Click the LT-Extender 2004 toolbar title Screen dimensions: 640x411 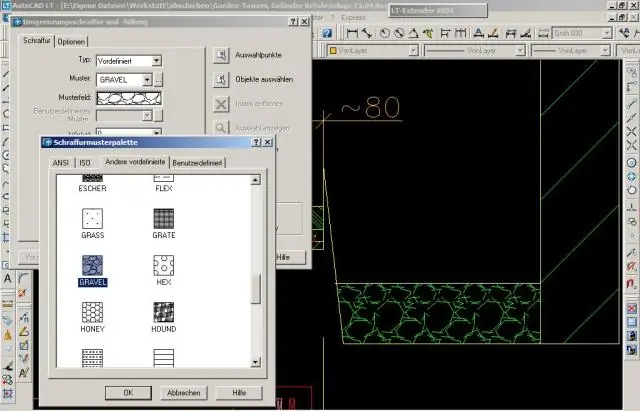coord(438,11)
